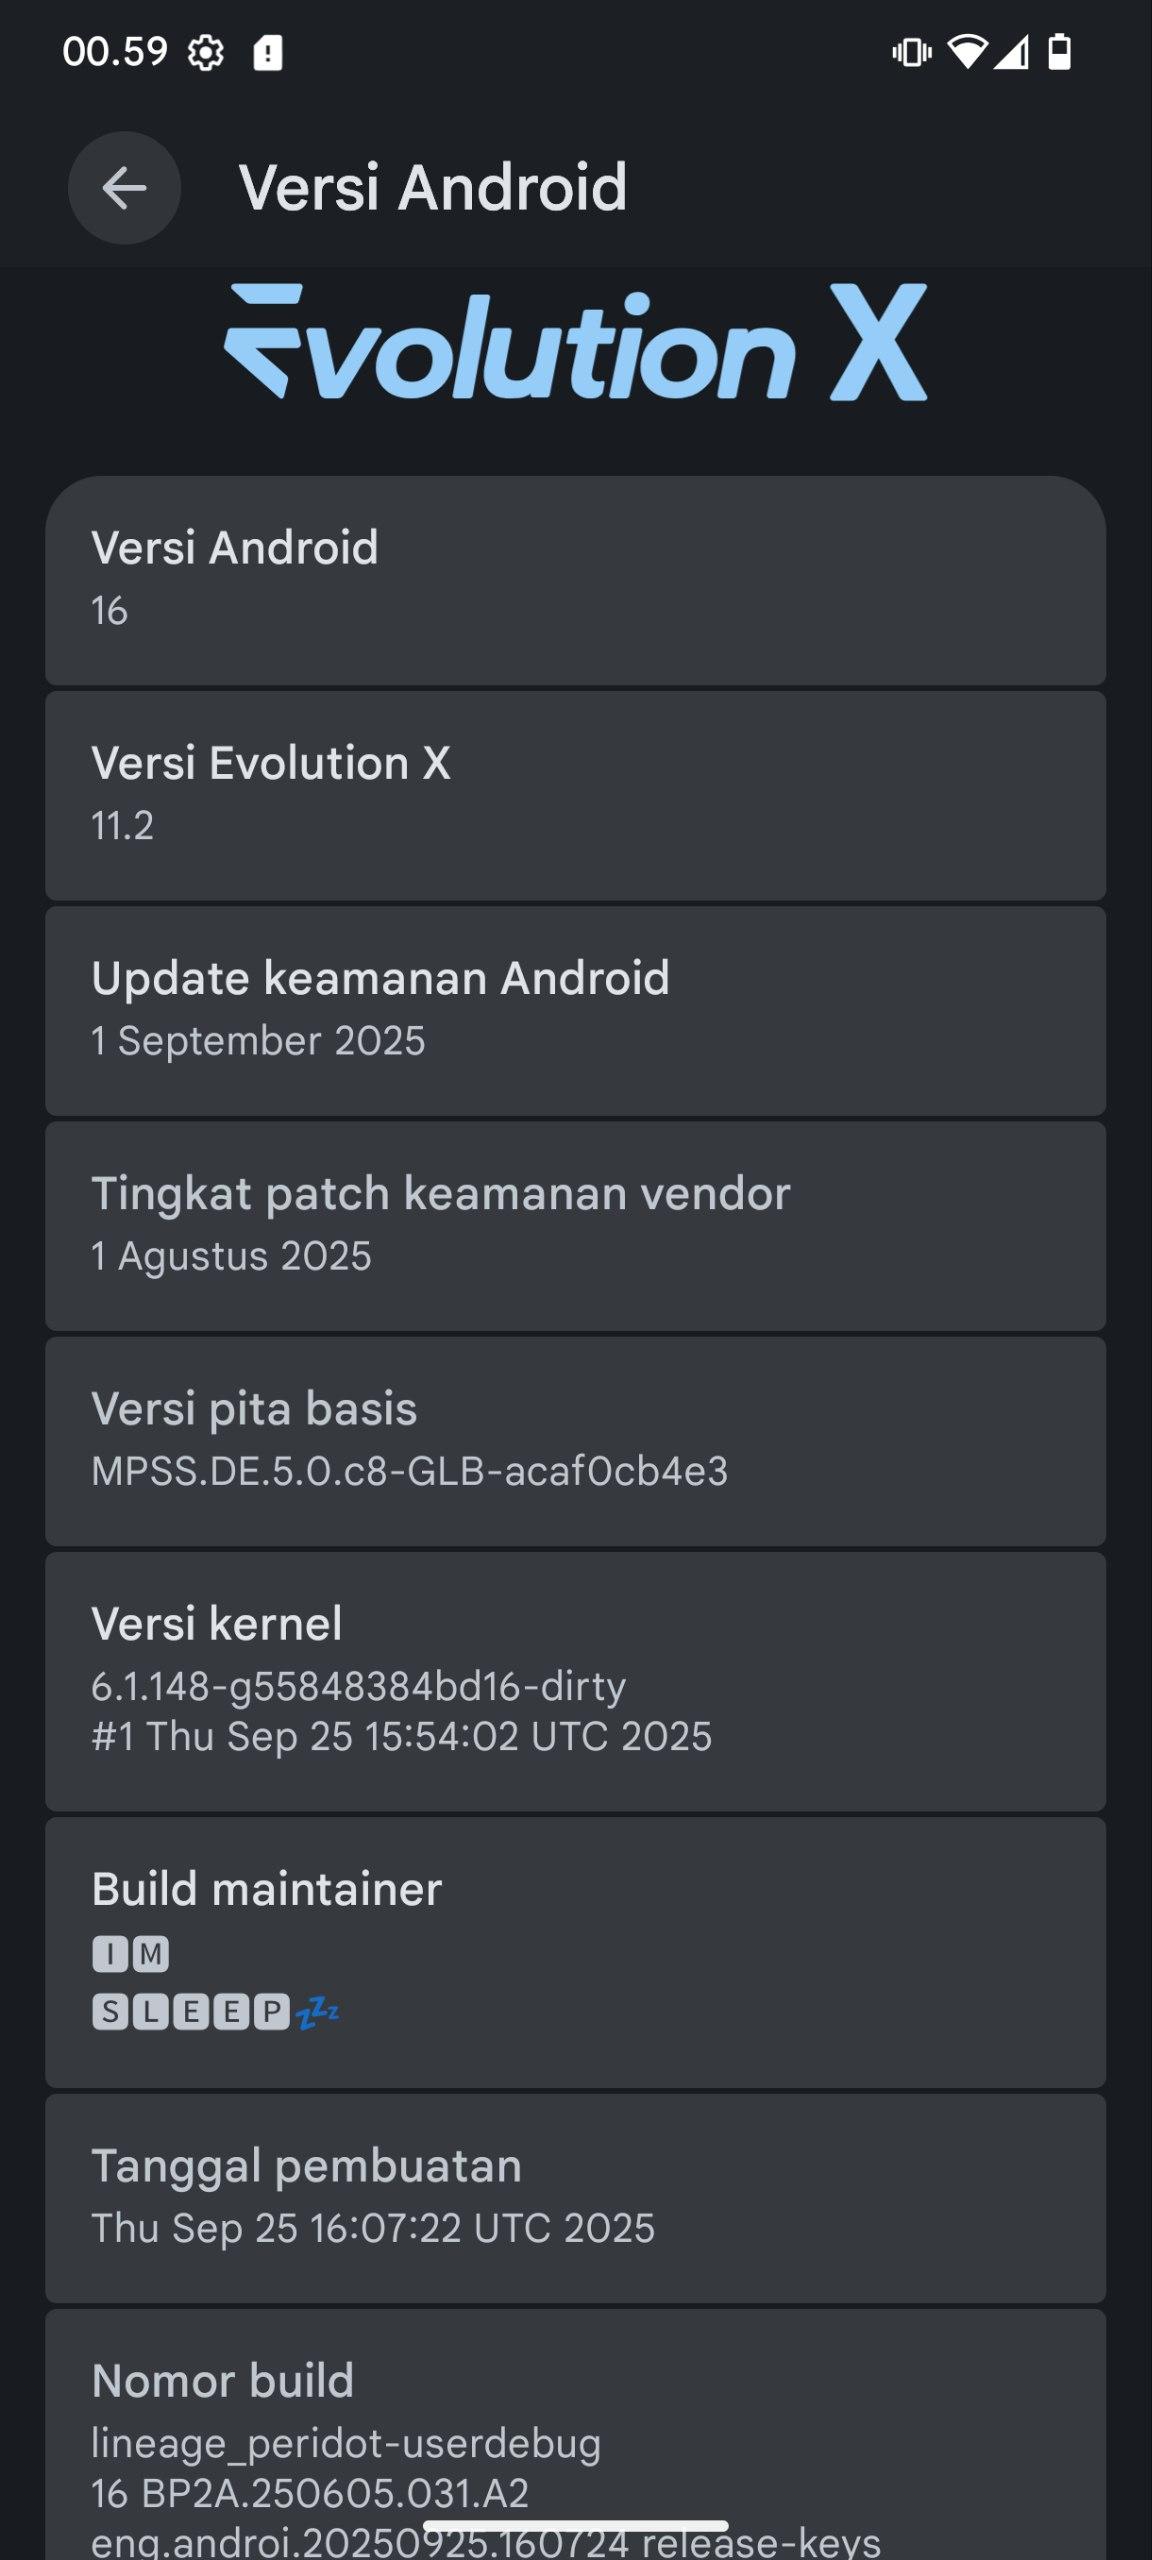Tap the Tanggal pembuatan row
Image resolution: width=1152 pixels, height=2560 pixels.
[576, 2198]
